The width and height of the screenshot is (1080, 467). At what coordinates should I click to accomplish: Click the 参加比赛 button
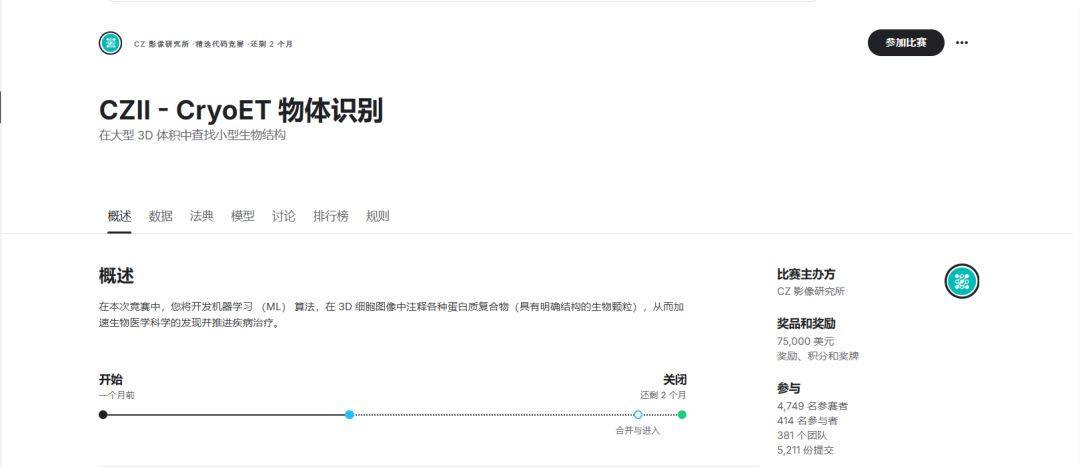tap(906, 43)
